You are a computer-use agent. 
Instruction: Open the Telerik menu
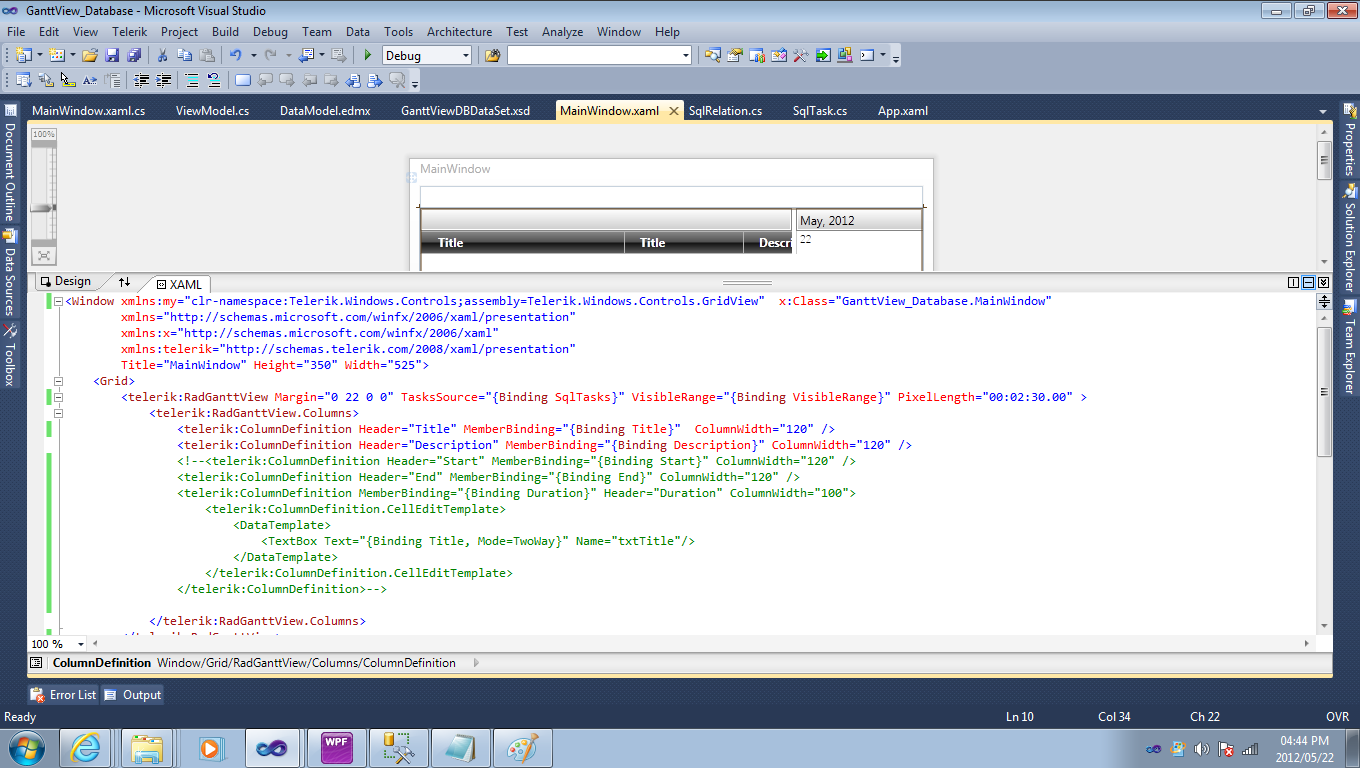click(130, 32)
